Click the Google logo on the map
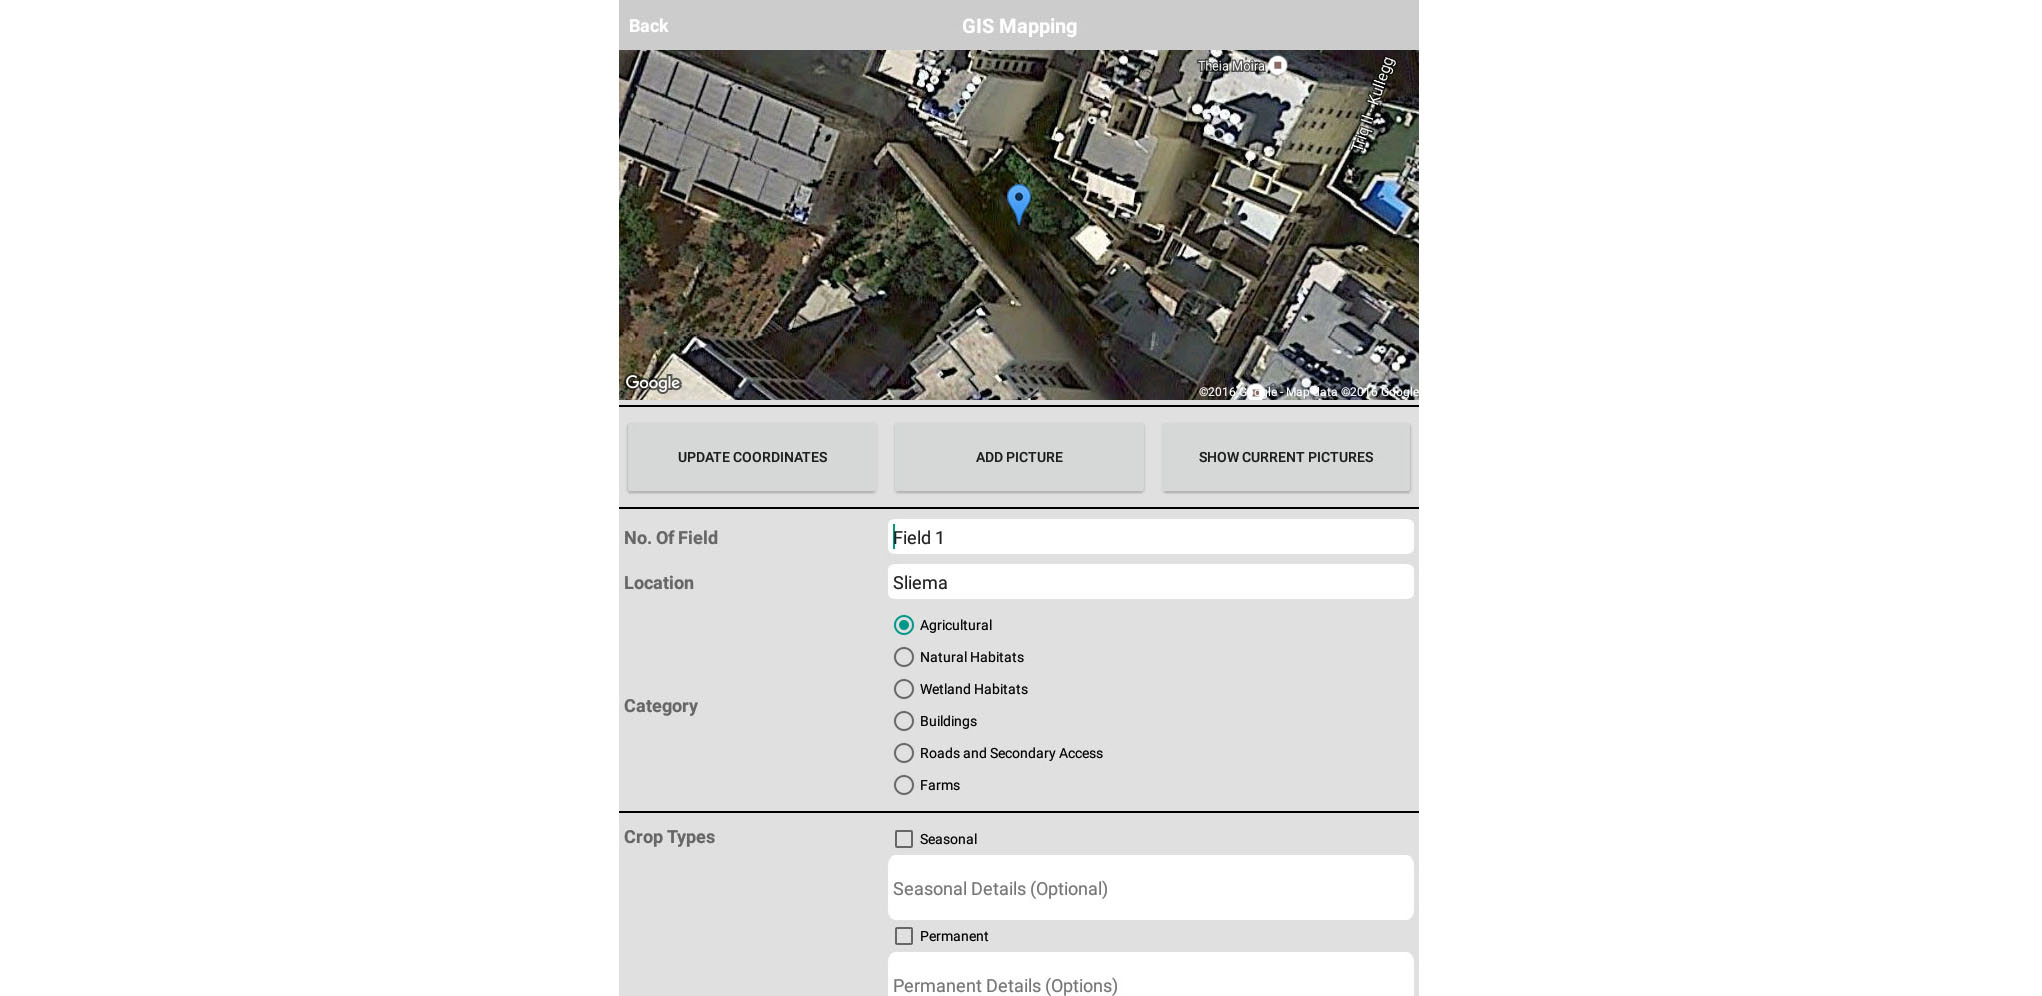This screenshot has width=2042, height=996. pos(652,383)
